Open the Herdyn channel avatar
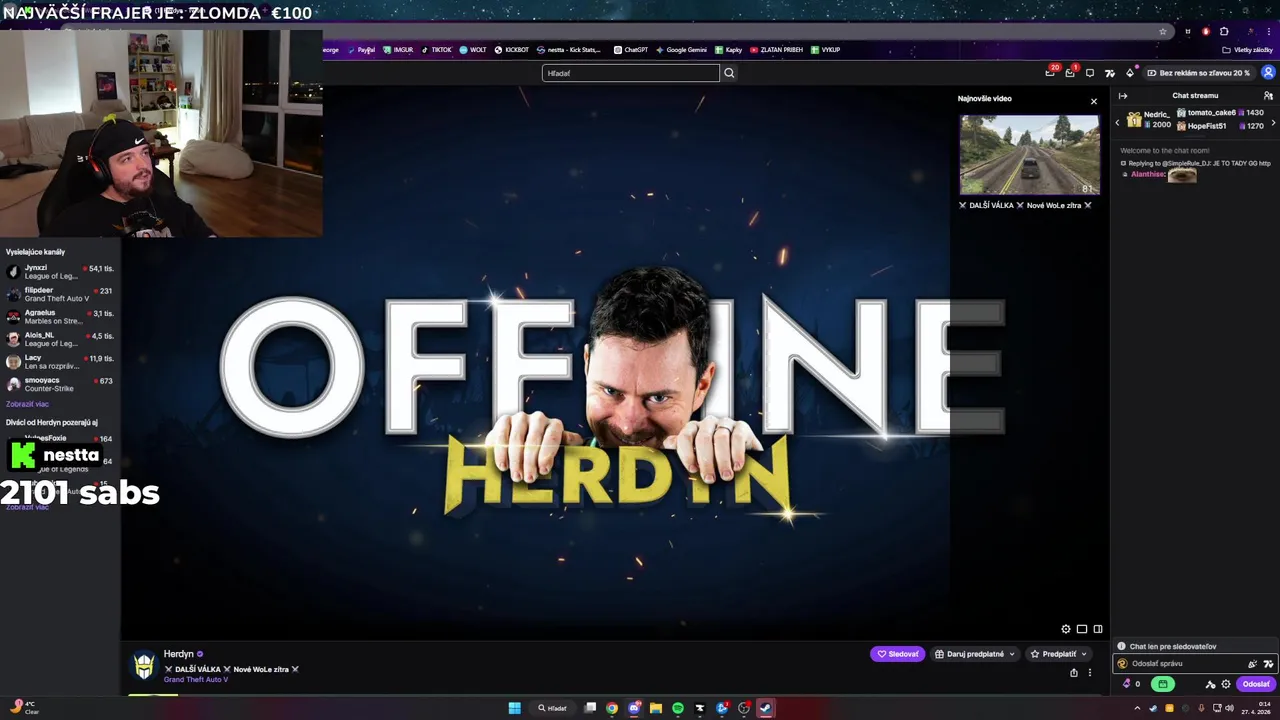Viewport: 1280px width, 720px height. click(145, 665)
